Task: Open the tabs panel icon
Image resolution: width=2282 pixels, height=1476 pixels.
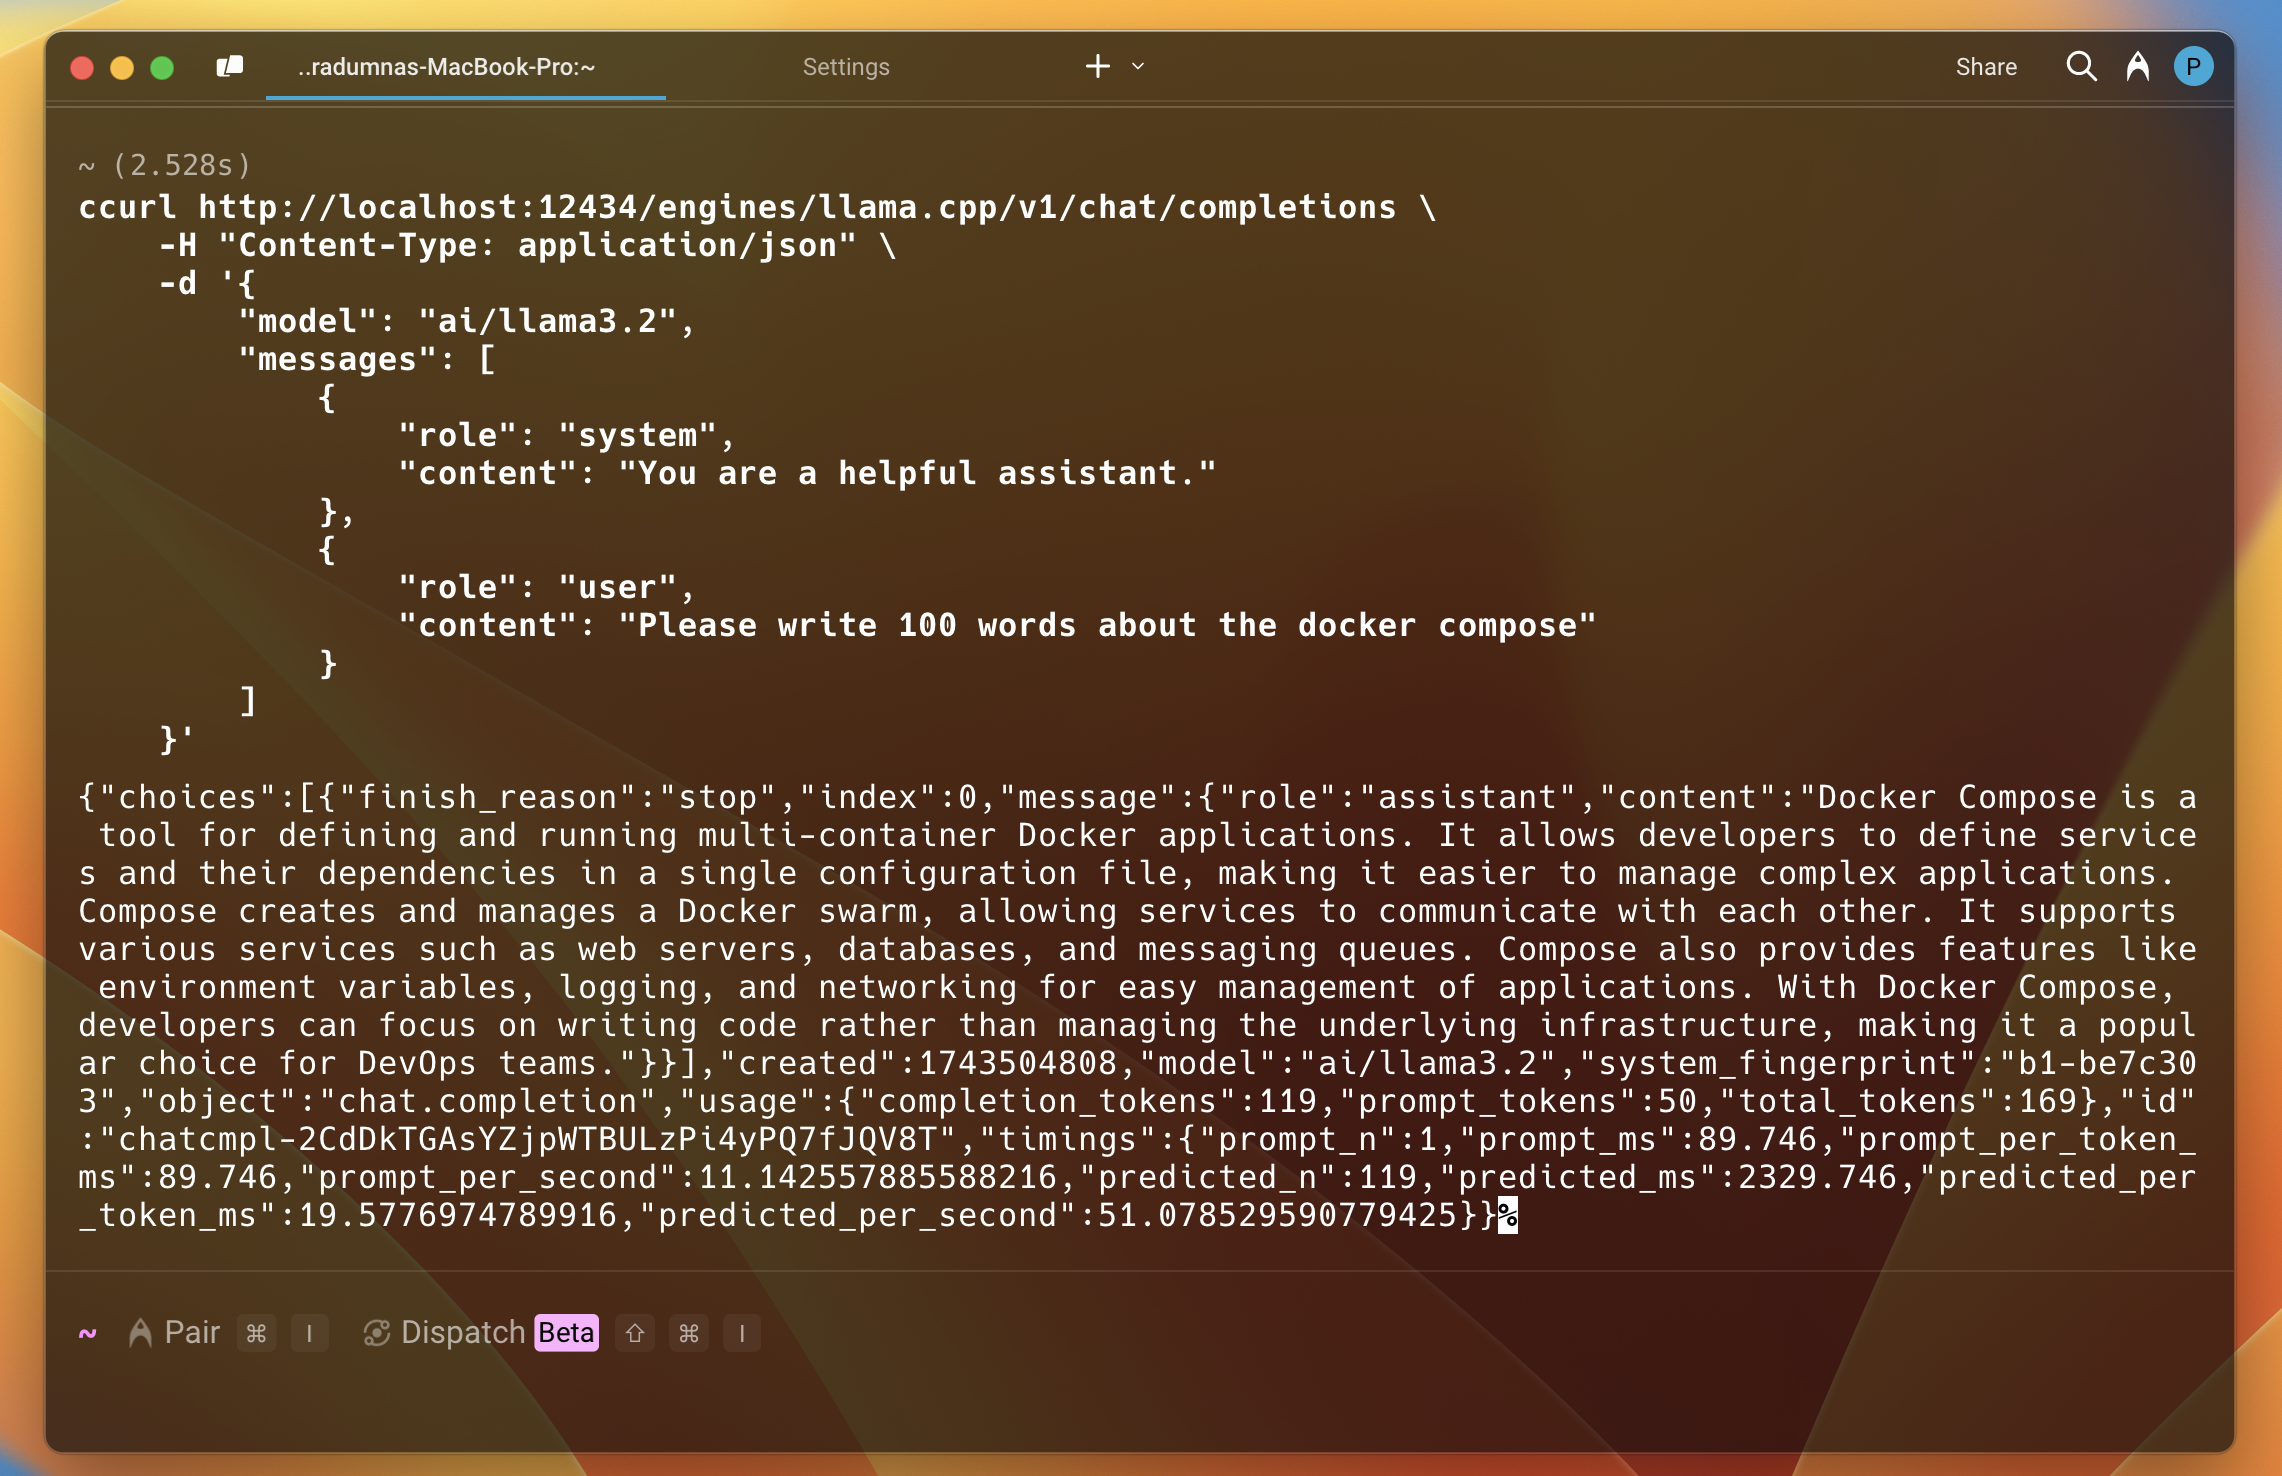Action: click(x=230, y=67)
